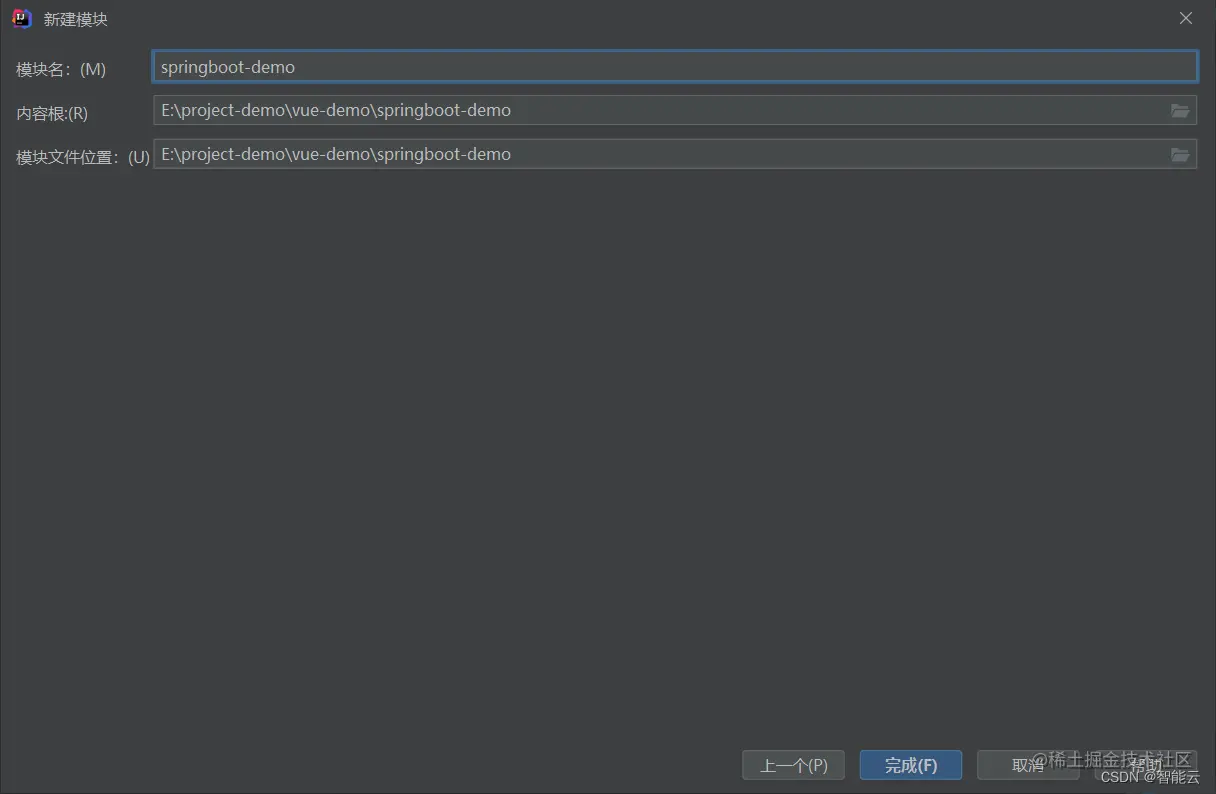Click the 内容根 label

coord(52,113)
